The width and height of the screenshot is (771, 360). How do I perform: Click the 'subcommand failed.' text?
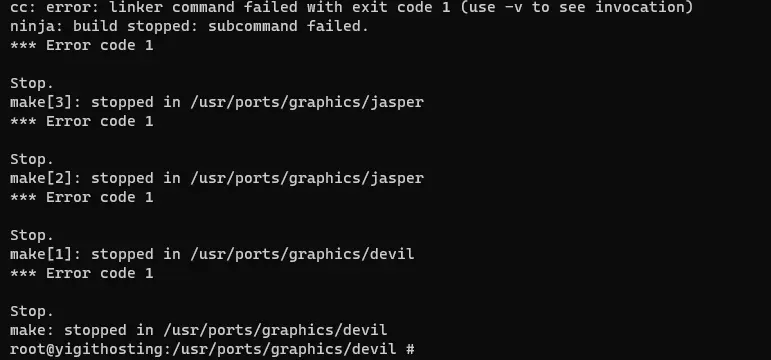coord(289,26)
